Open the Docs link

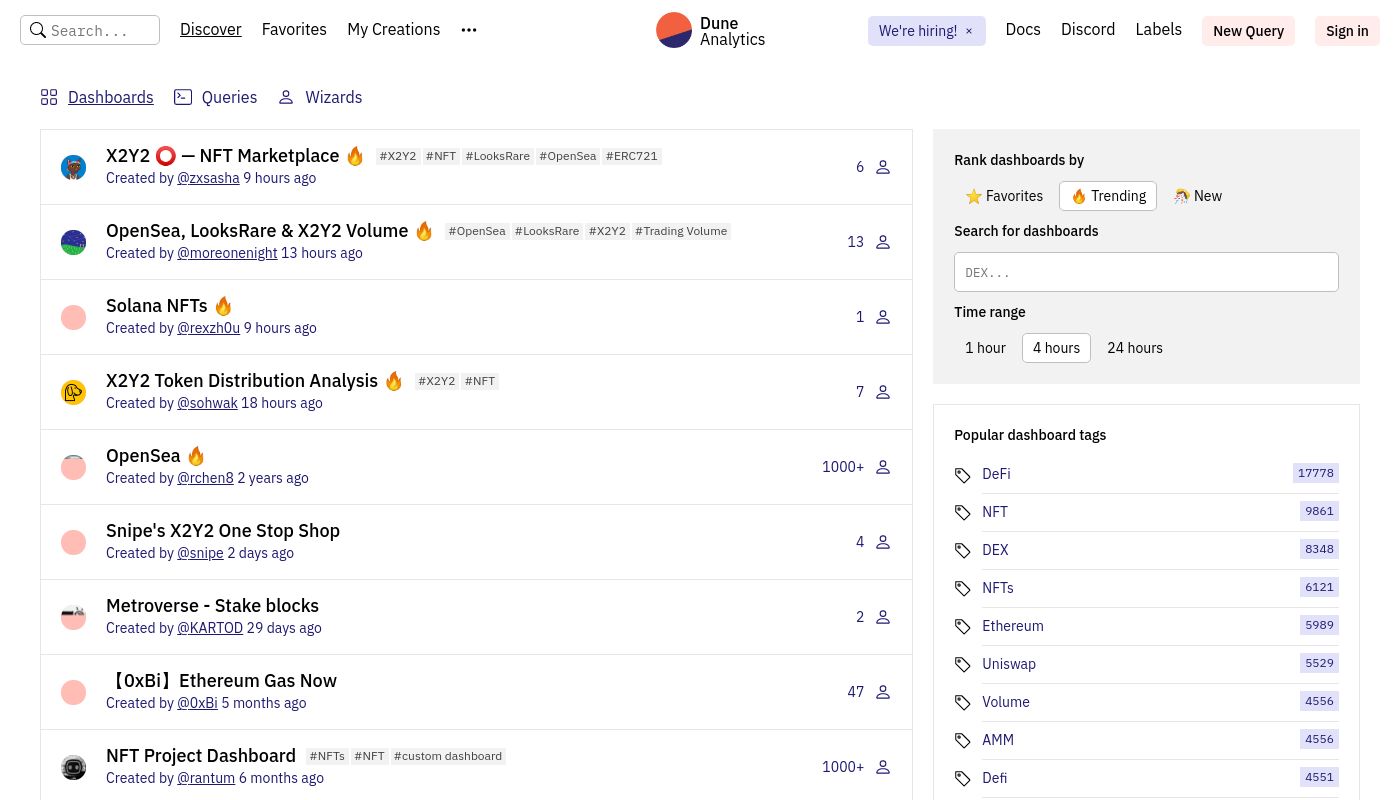coord(1023,30)
